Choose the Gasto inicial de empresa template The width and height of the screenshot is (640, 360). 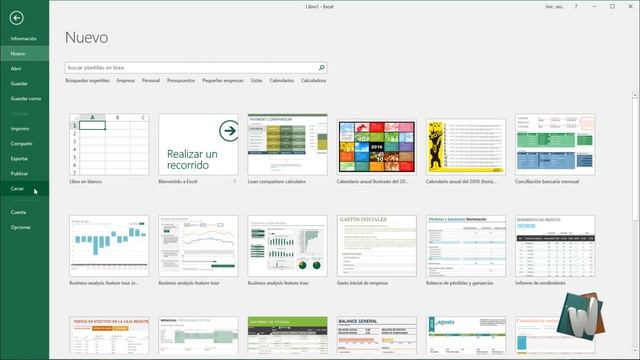377,246
